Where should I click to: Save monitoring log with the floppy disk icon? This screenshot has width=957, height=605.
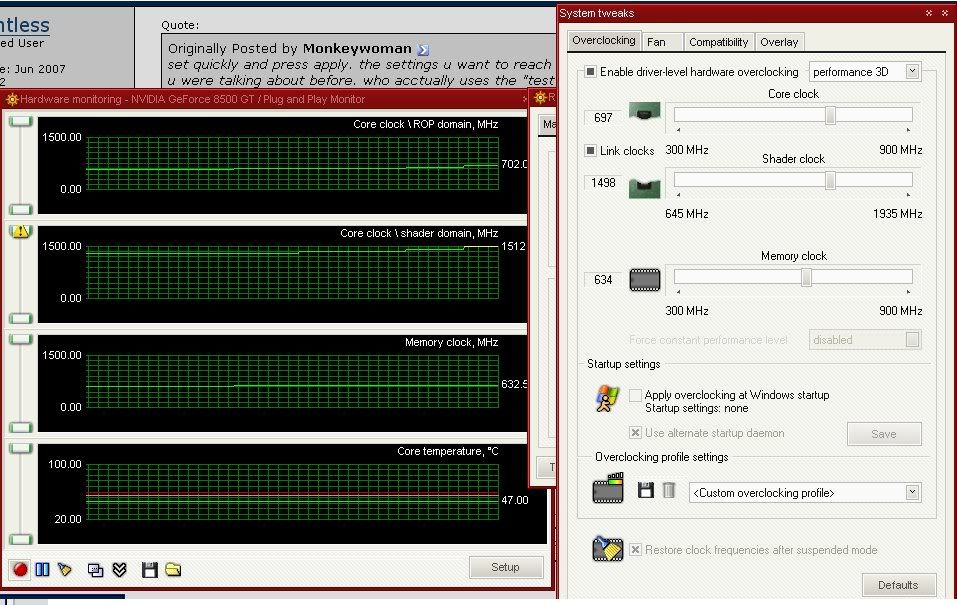point(150,569)
